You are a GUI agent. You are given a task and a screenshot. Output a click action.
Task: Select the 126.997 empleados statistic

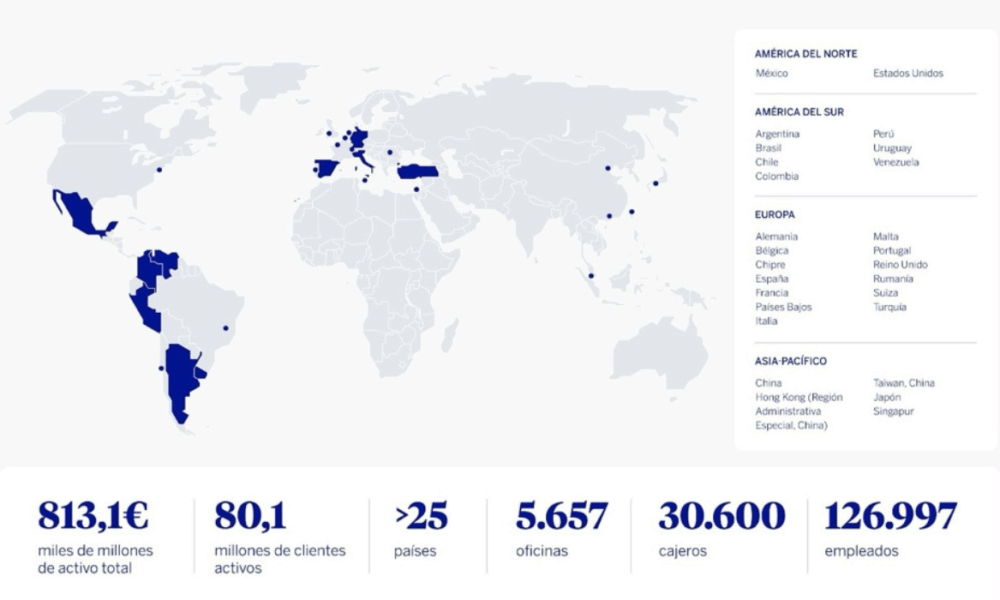point(890,516)
